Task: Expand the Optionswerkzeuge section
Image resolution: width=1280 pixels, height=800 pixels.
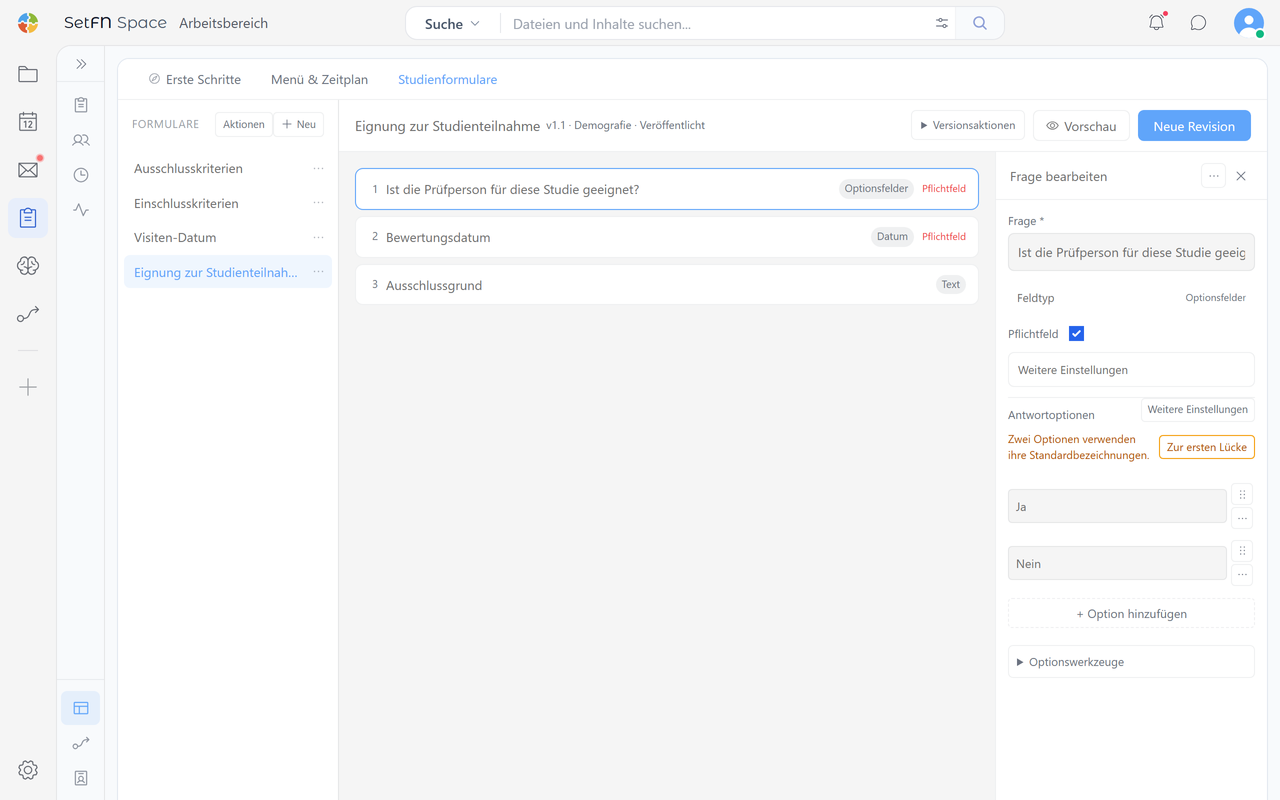Action: coord(1131,662)
